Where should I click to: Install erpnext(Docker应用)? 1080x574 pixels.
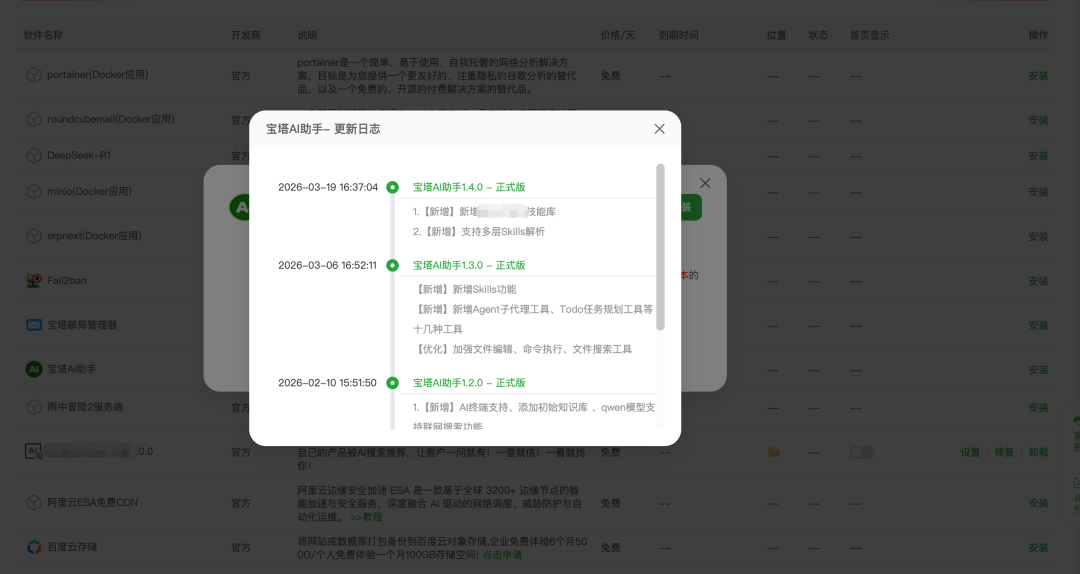click(x=1038, y=236)
